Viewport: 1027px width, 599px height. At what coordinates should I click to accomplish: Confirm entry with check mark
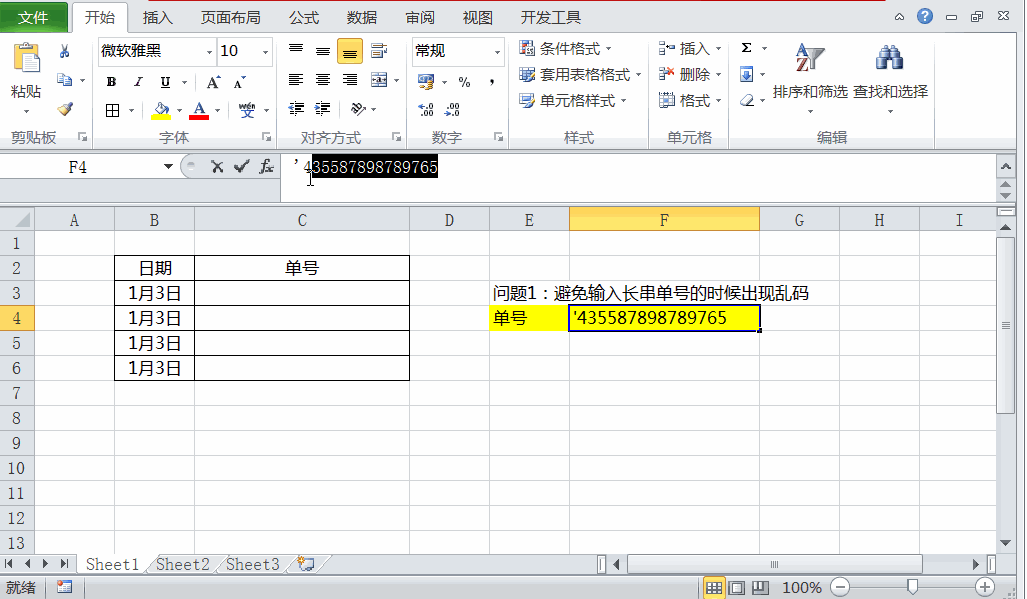pyautogui.click(x=242, y=168)
